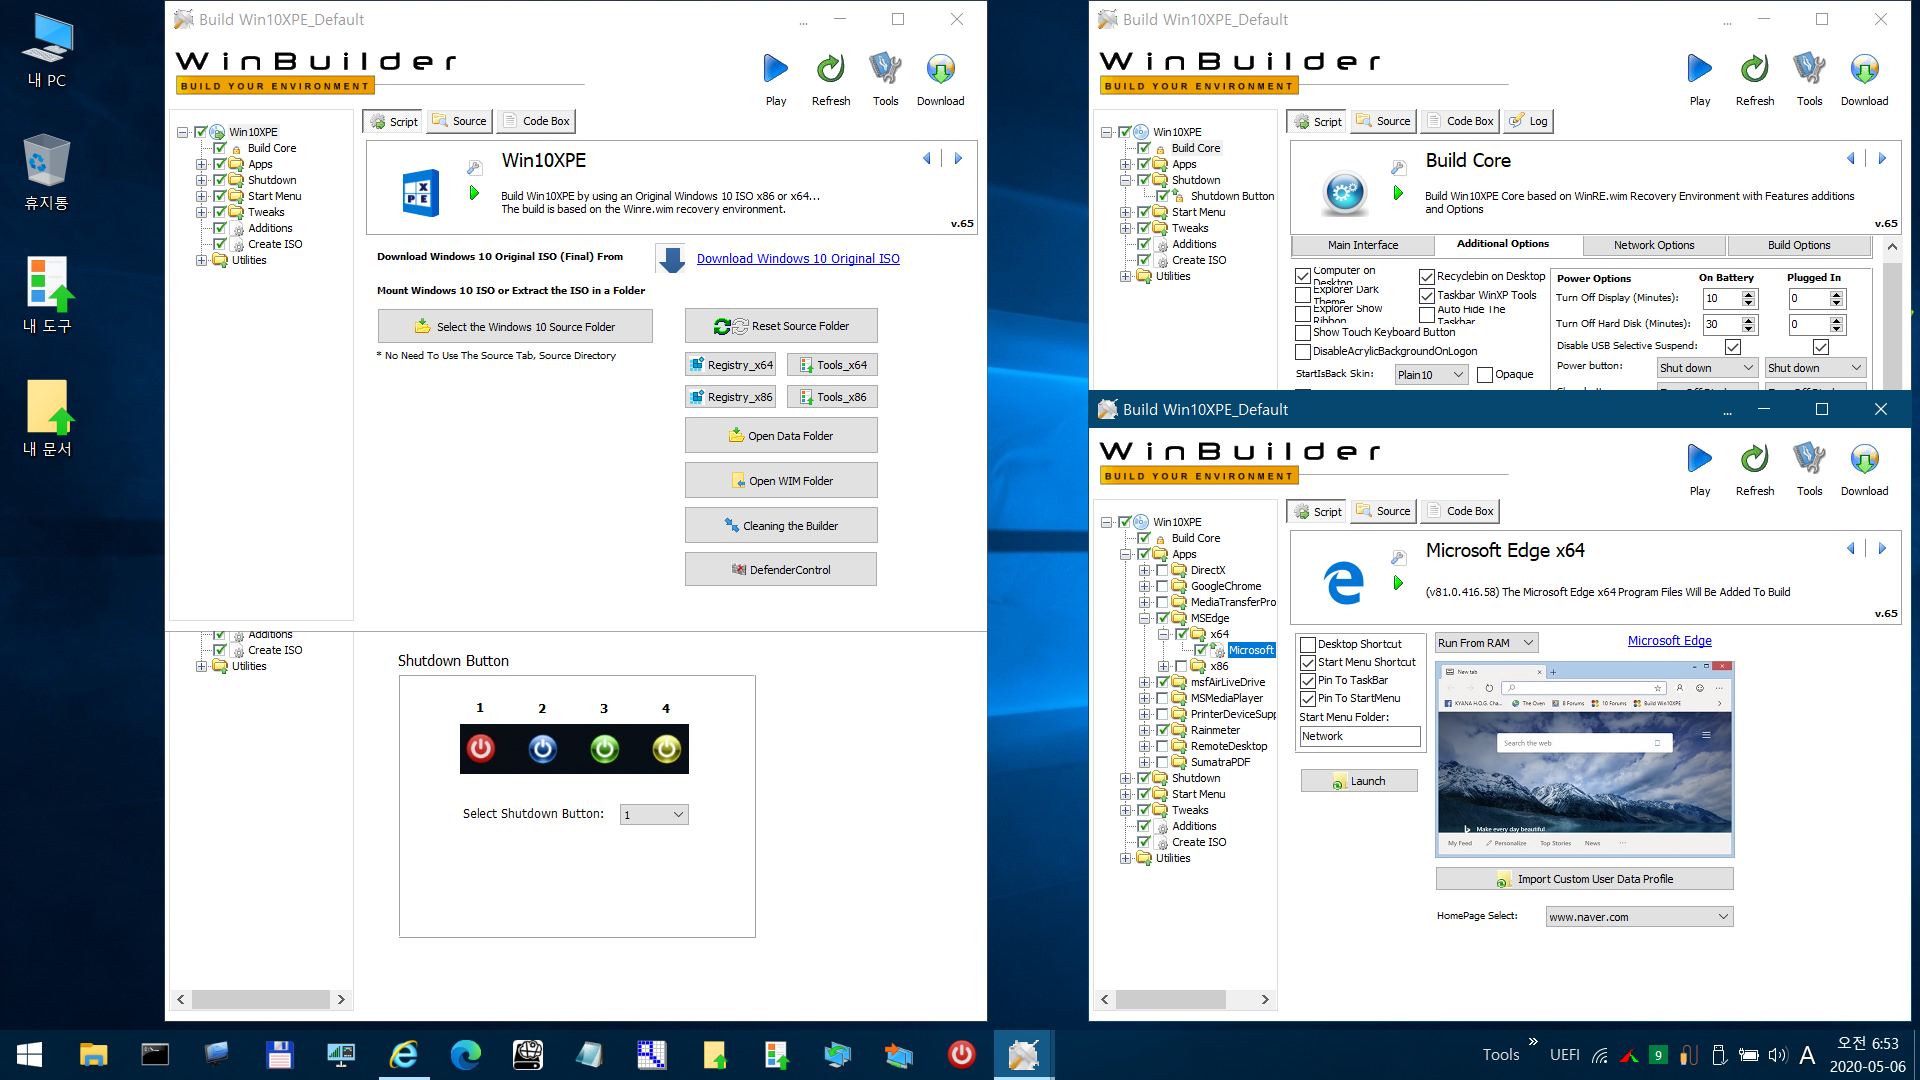Toggle Recyclebin on Desktop checkbox
Screen dimensions: 1920x1080
tap(1427, 277)
